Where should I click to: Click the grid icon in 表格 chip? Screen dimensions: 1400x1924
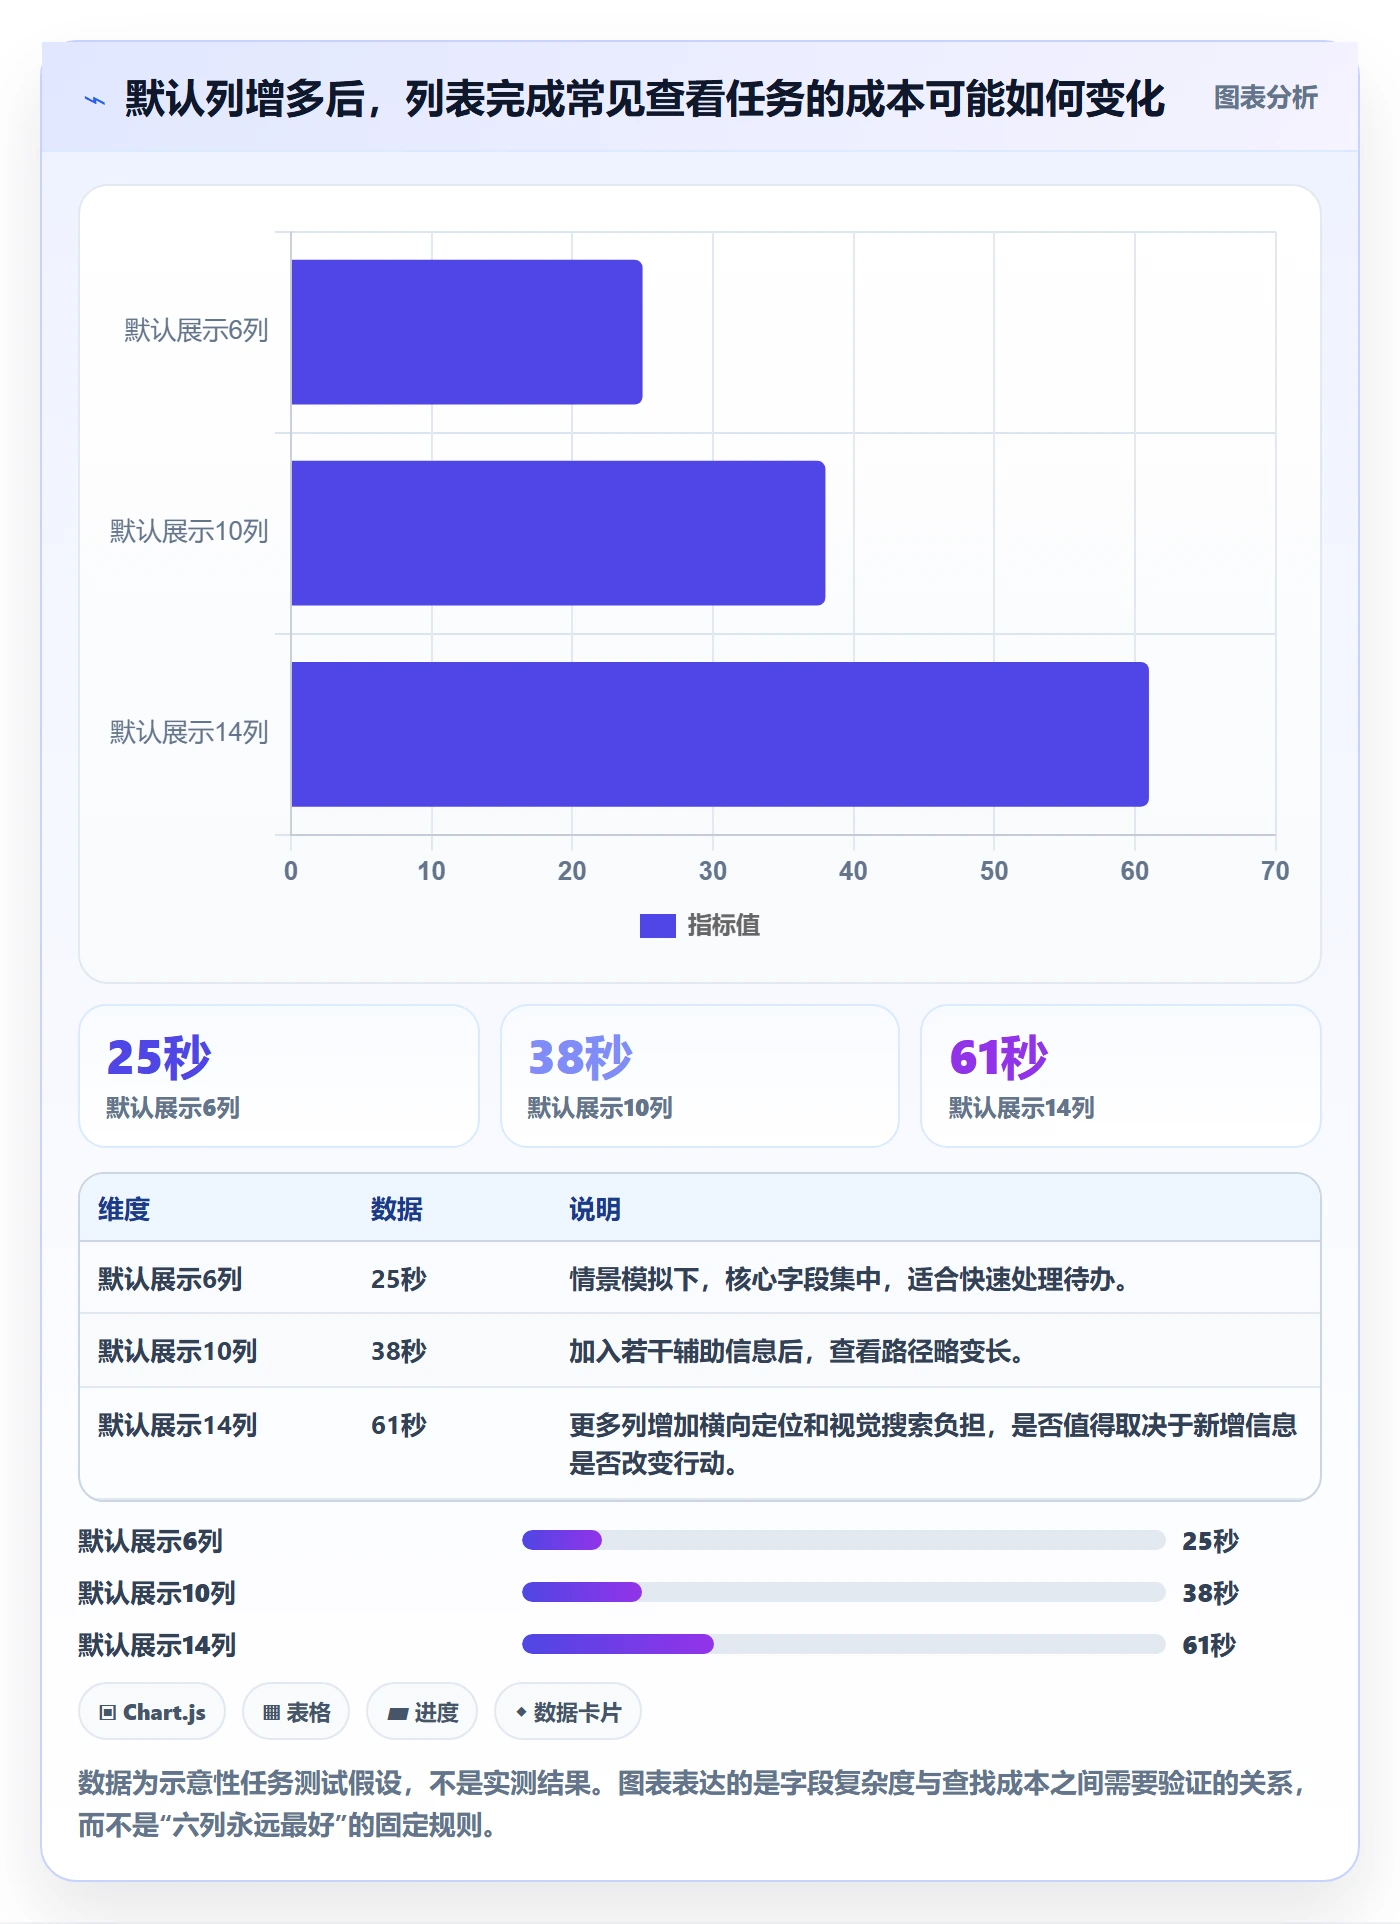pyautogui.click(x=271, y=1713)
